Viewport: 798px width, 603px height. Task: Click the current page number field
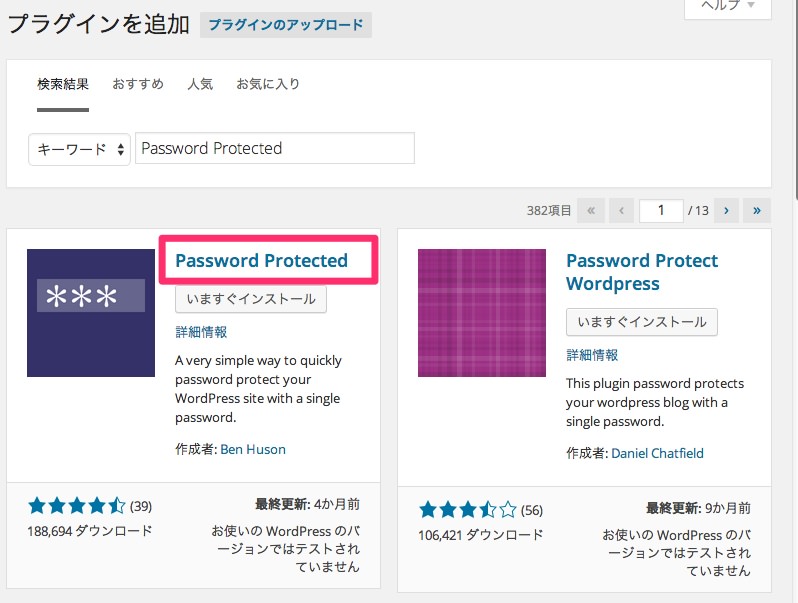[661, 210]
